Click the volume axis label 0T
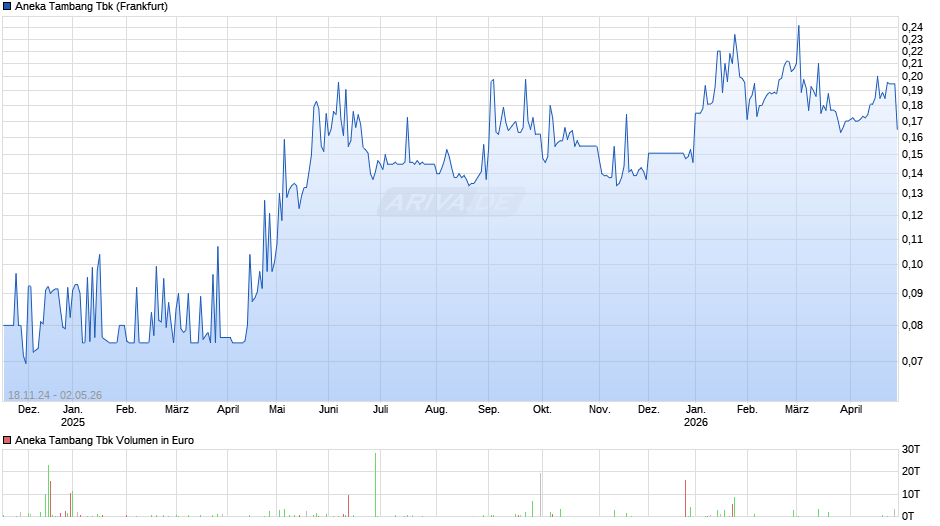Viewport: 940px width, 526px height. pos(908,516)
